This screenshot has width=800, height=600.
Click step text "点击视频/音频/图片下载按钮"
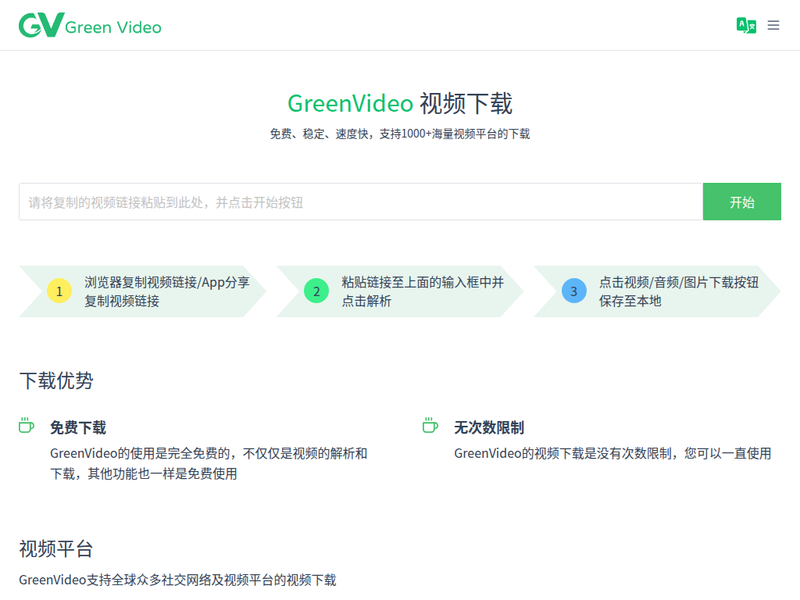pos(679,282)
